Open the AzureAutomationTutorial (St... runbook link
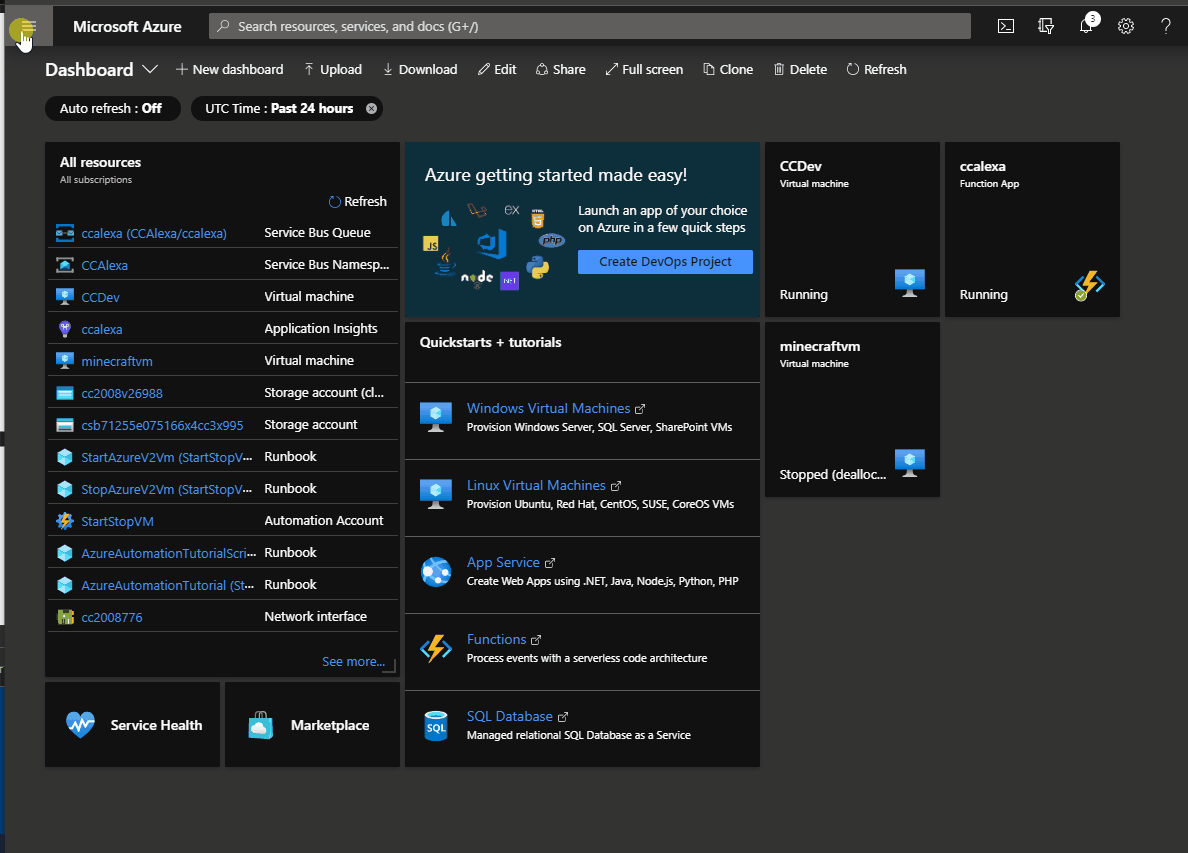The height and width of the screenshot is (853, 1188). tap(167, 585)
